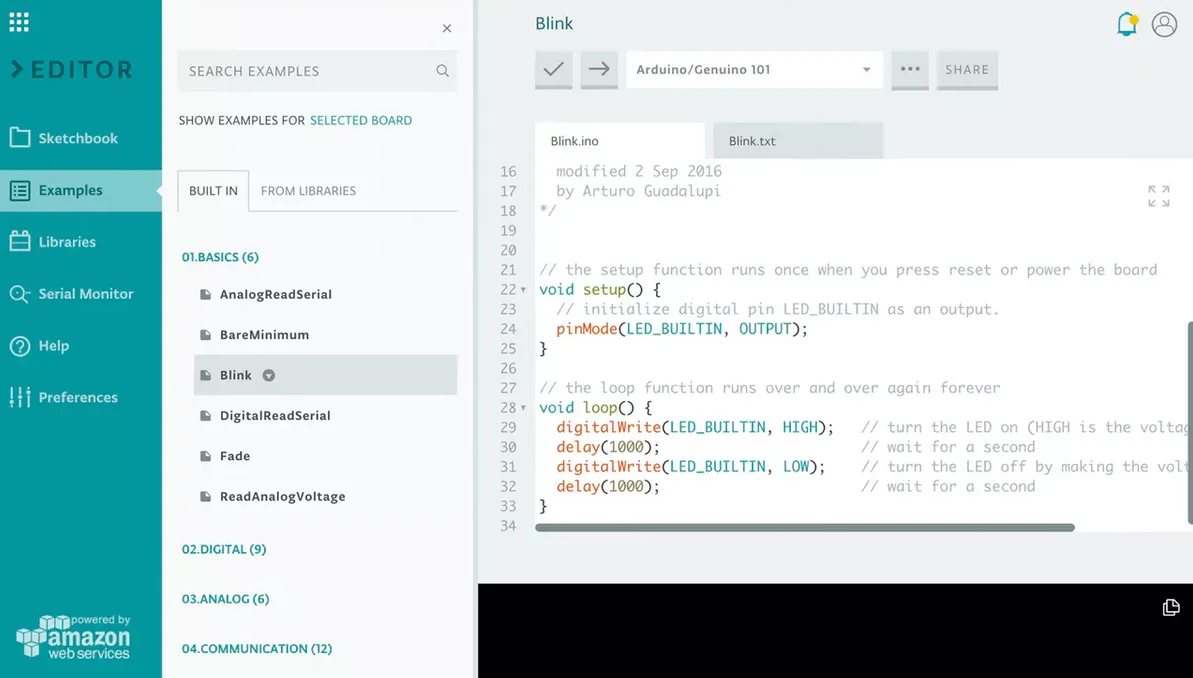The width and height of the screenshot is (1193, 678).
Task: Click the BareMinimum file icon
Action: pos(205,335)
